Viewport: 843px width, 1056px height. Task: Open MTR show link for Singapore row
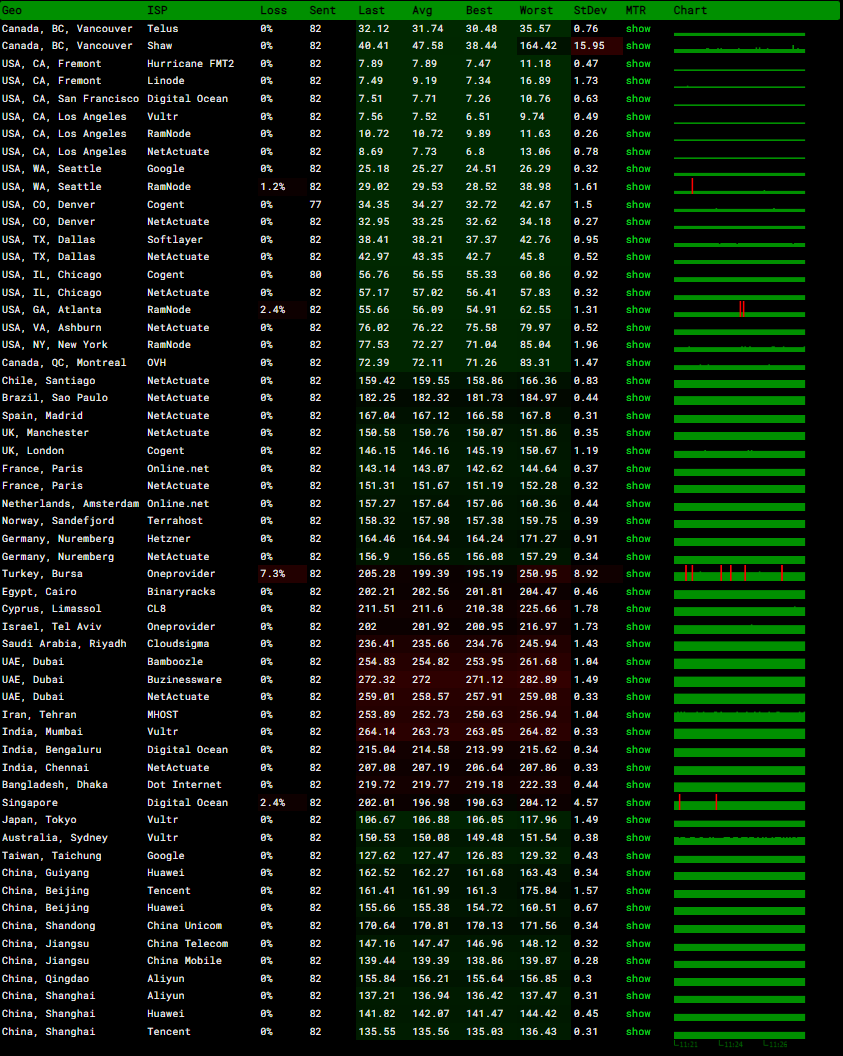(x=638, y=803)
